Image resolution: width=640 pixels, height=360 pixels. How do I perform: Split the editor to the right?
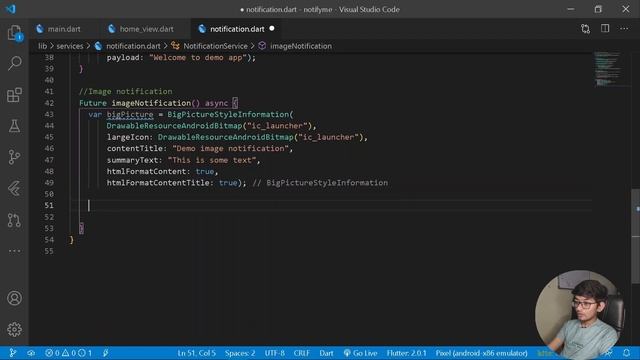605,29
